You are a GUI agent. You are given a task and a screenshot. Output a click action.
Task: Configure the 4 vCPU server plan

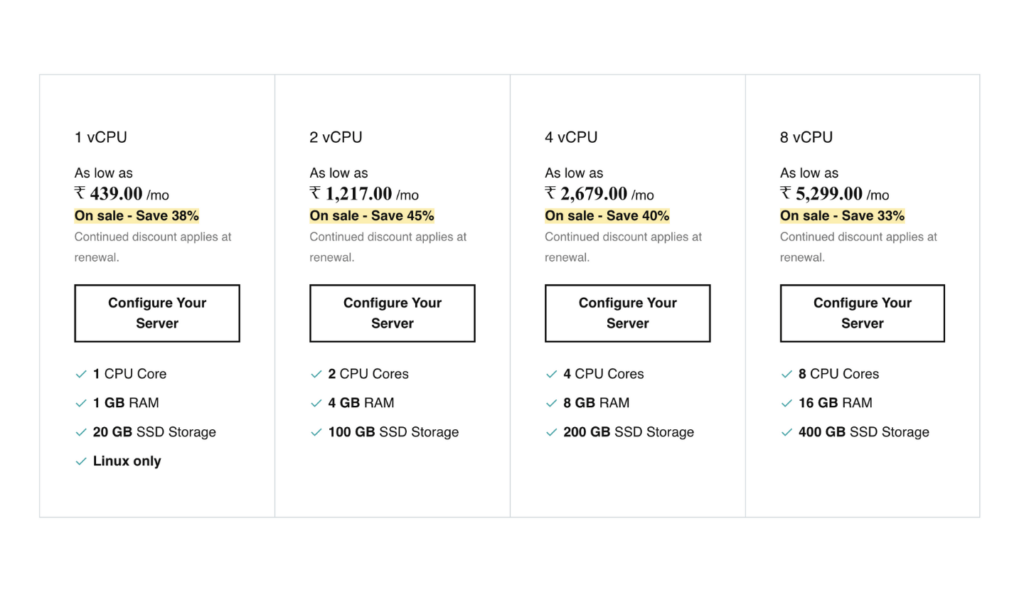point(626,313)
